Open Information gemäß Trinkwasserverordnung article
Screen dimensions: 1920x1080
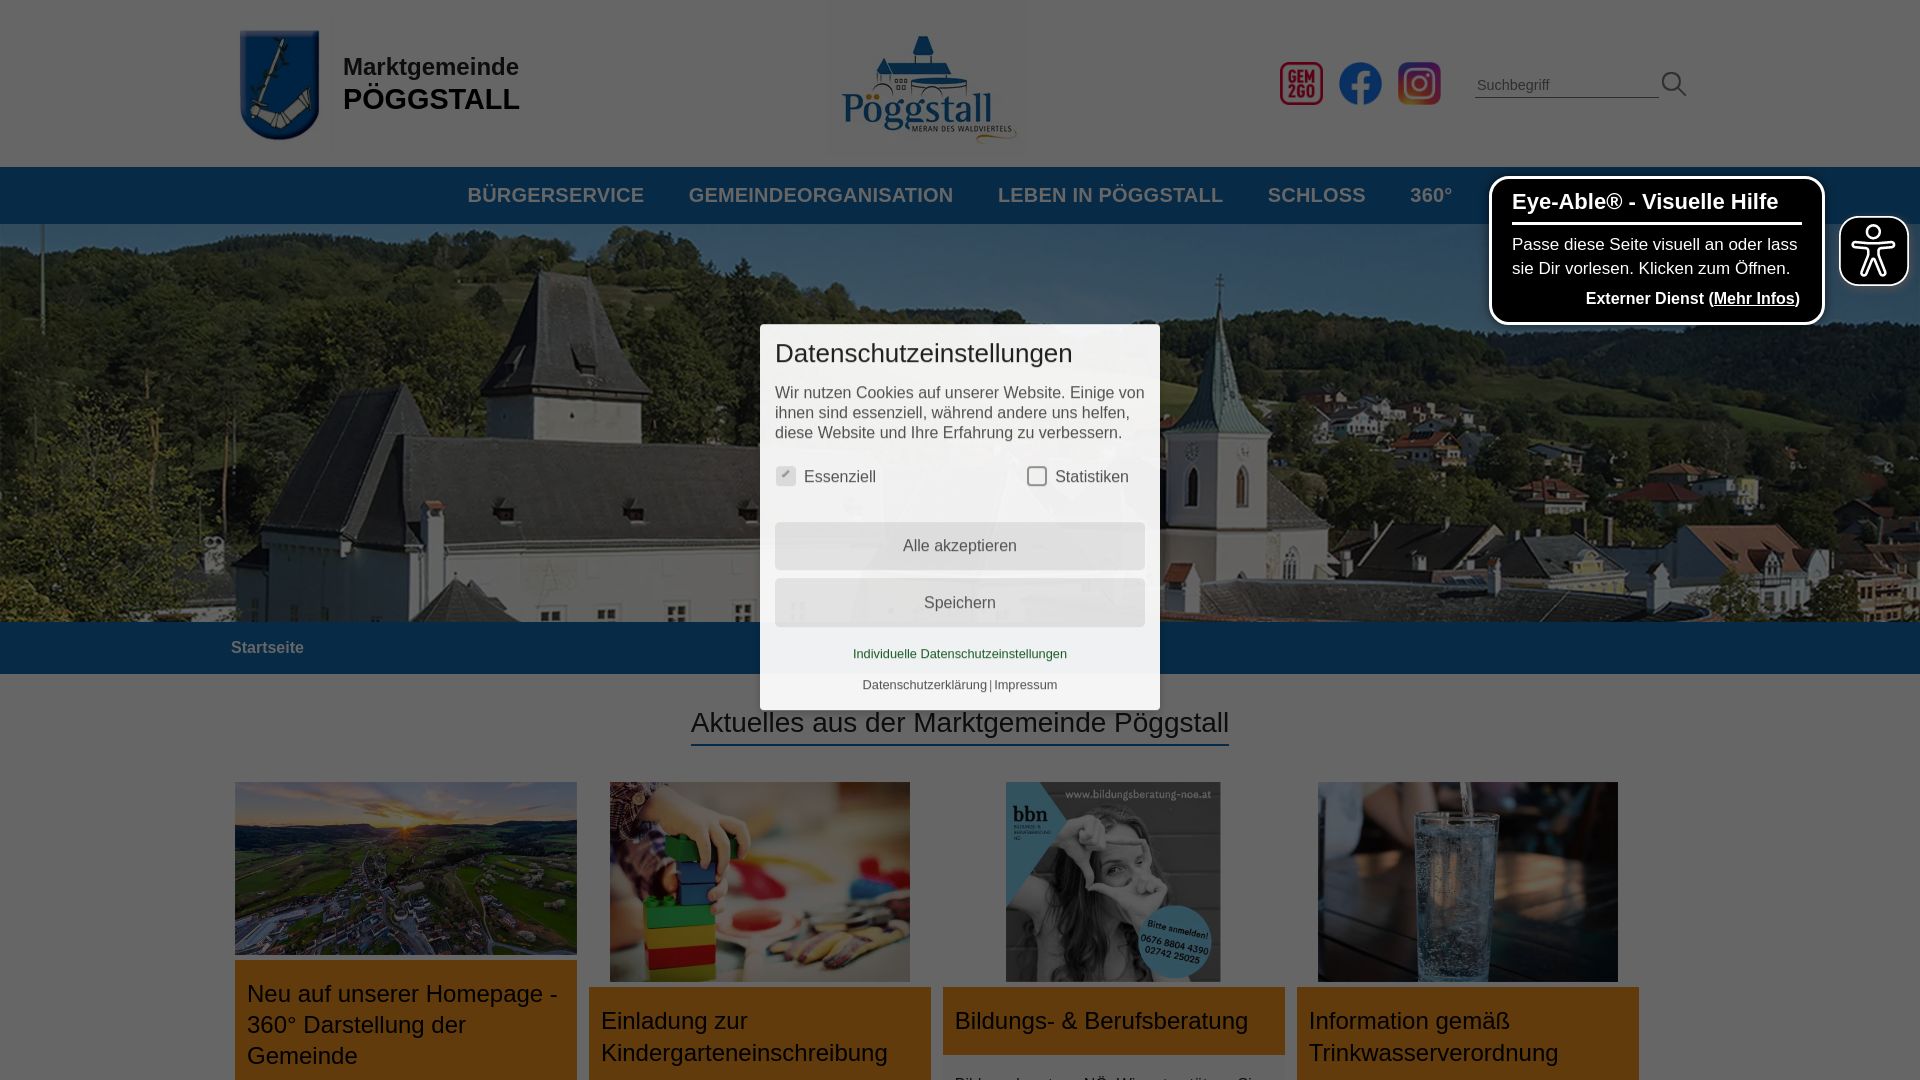1433,1037
